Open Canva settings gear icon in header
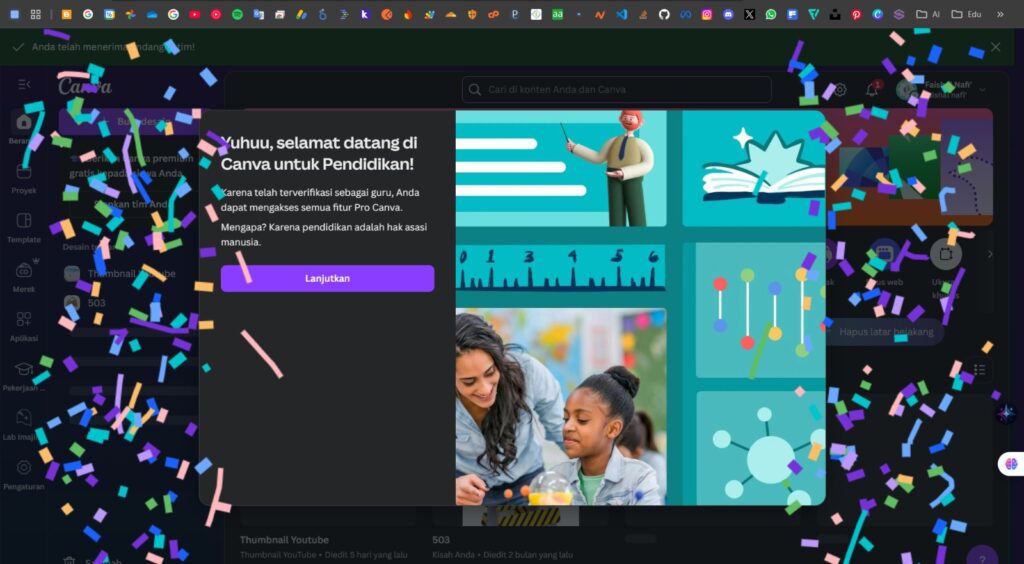Viewport: 1024px width, 564px height. click(840, 89)
